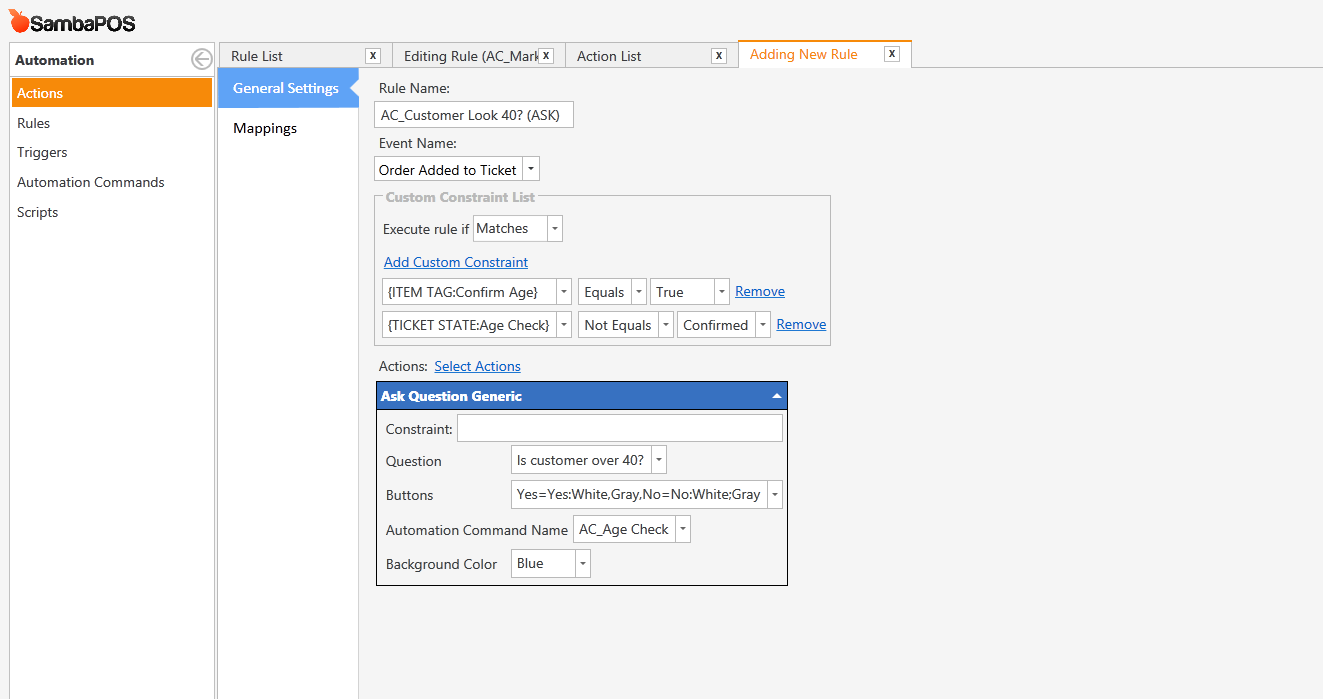The height and width of the screenshot is (699, 1323).
Task: Collapse the Ask Question Generic action
Action: 777,396
